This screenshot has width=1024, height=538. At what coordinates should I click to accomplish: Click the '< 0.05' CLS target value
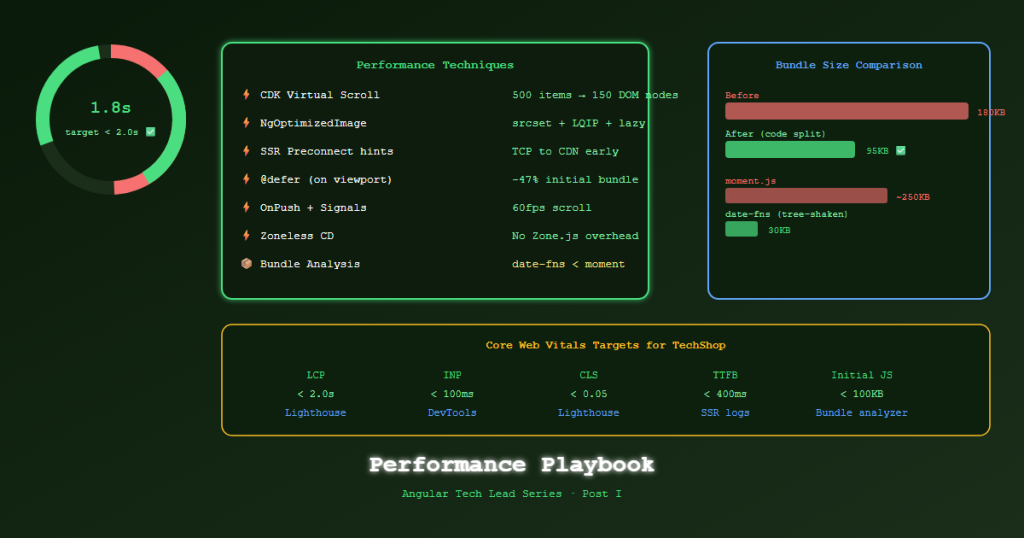(x=588, y=394)
